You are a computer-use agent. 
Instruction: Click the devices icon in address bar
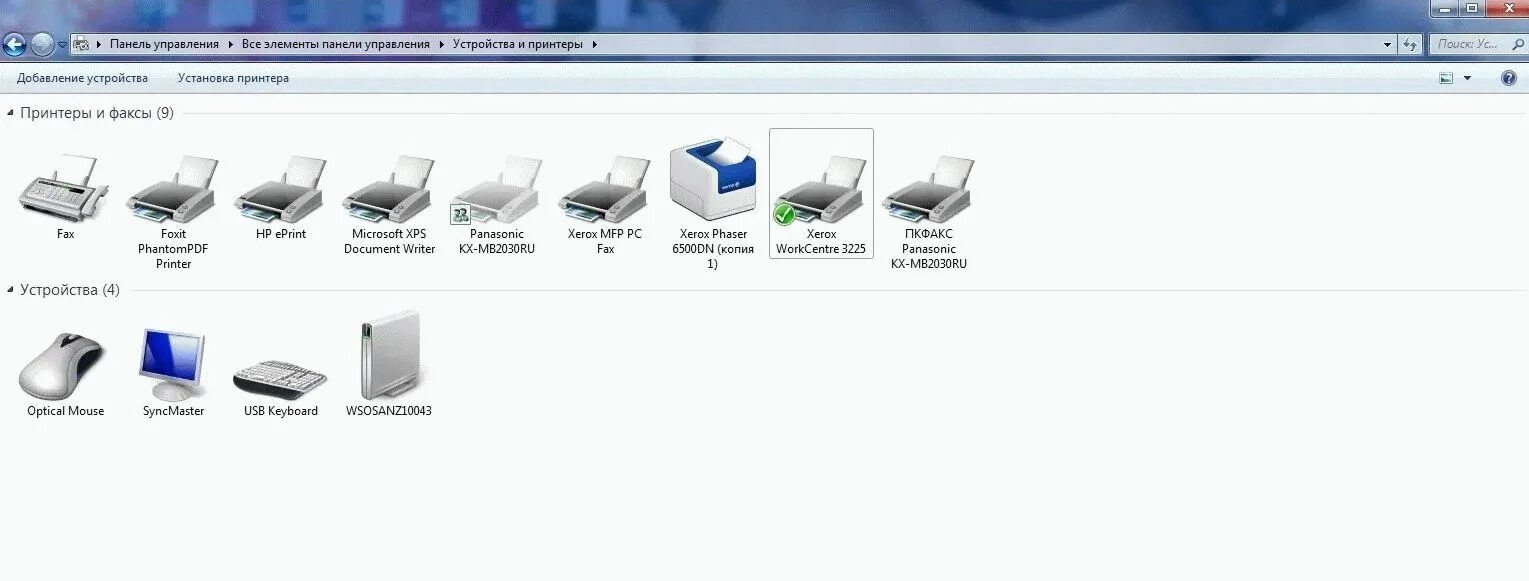(x=82, y=44)
